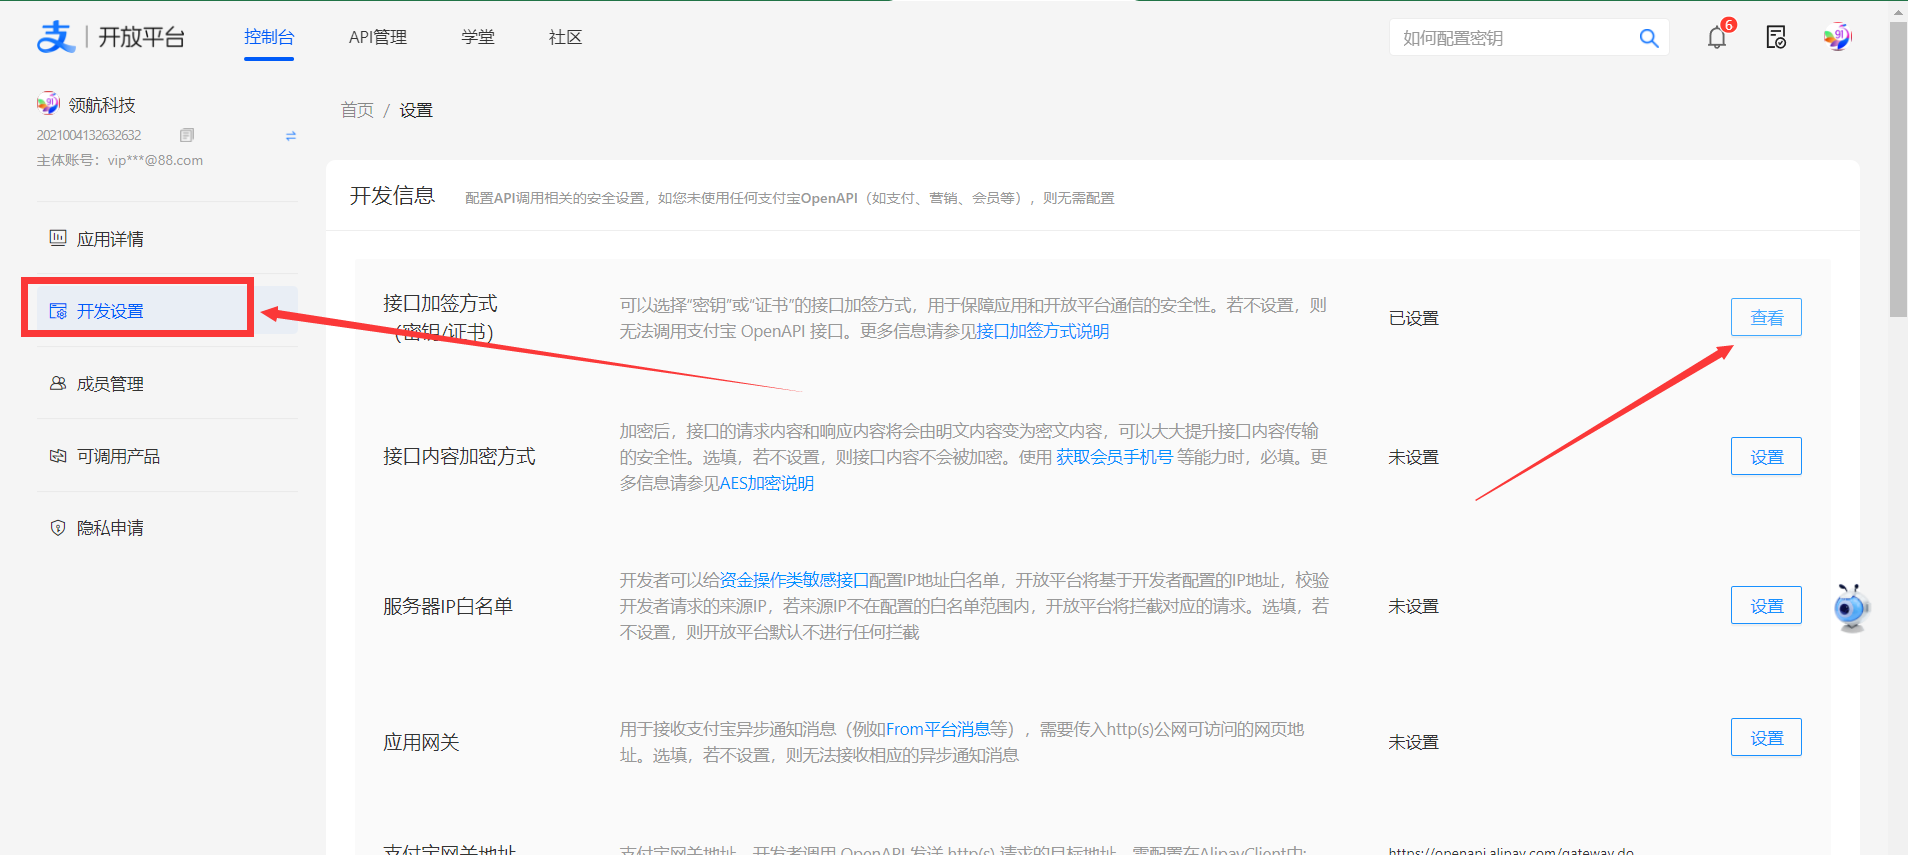Copy app ID with copy icon

tap(187, 135)
